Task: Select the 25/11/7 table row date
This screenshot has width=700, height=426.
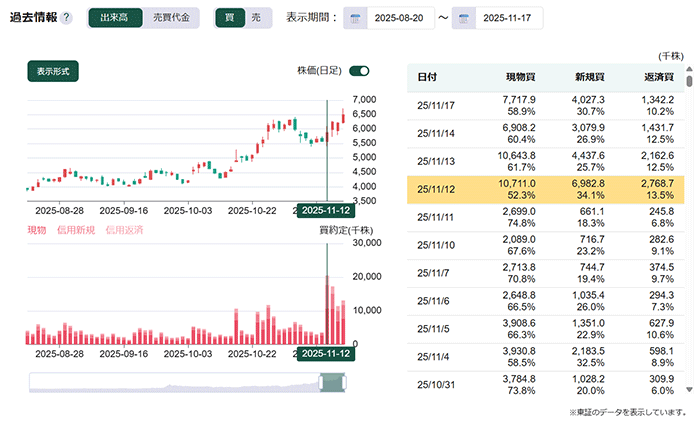Action: point(433,273)
